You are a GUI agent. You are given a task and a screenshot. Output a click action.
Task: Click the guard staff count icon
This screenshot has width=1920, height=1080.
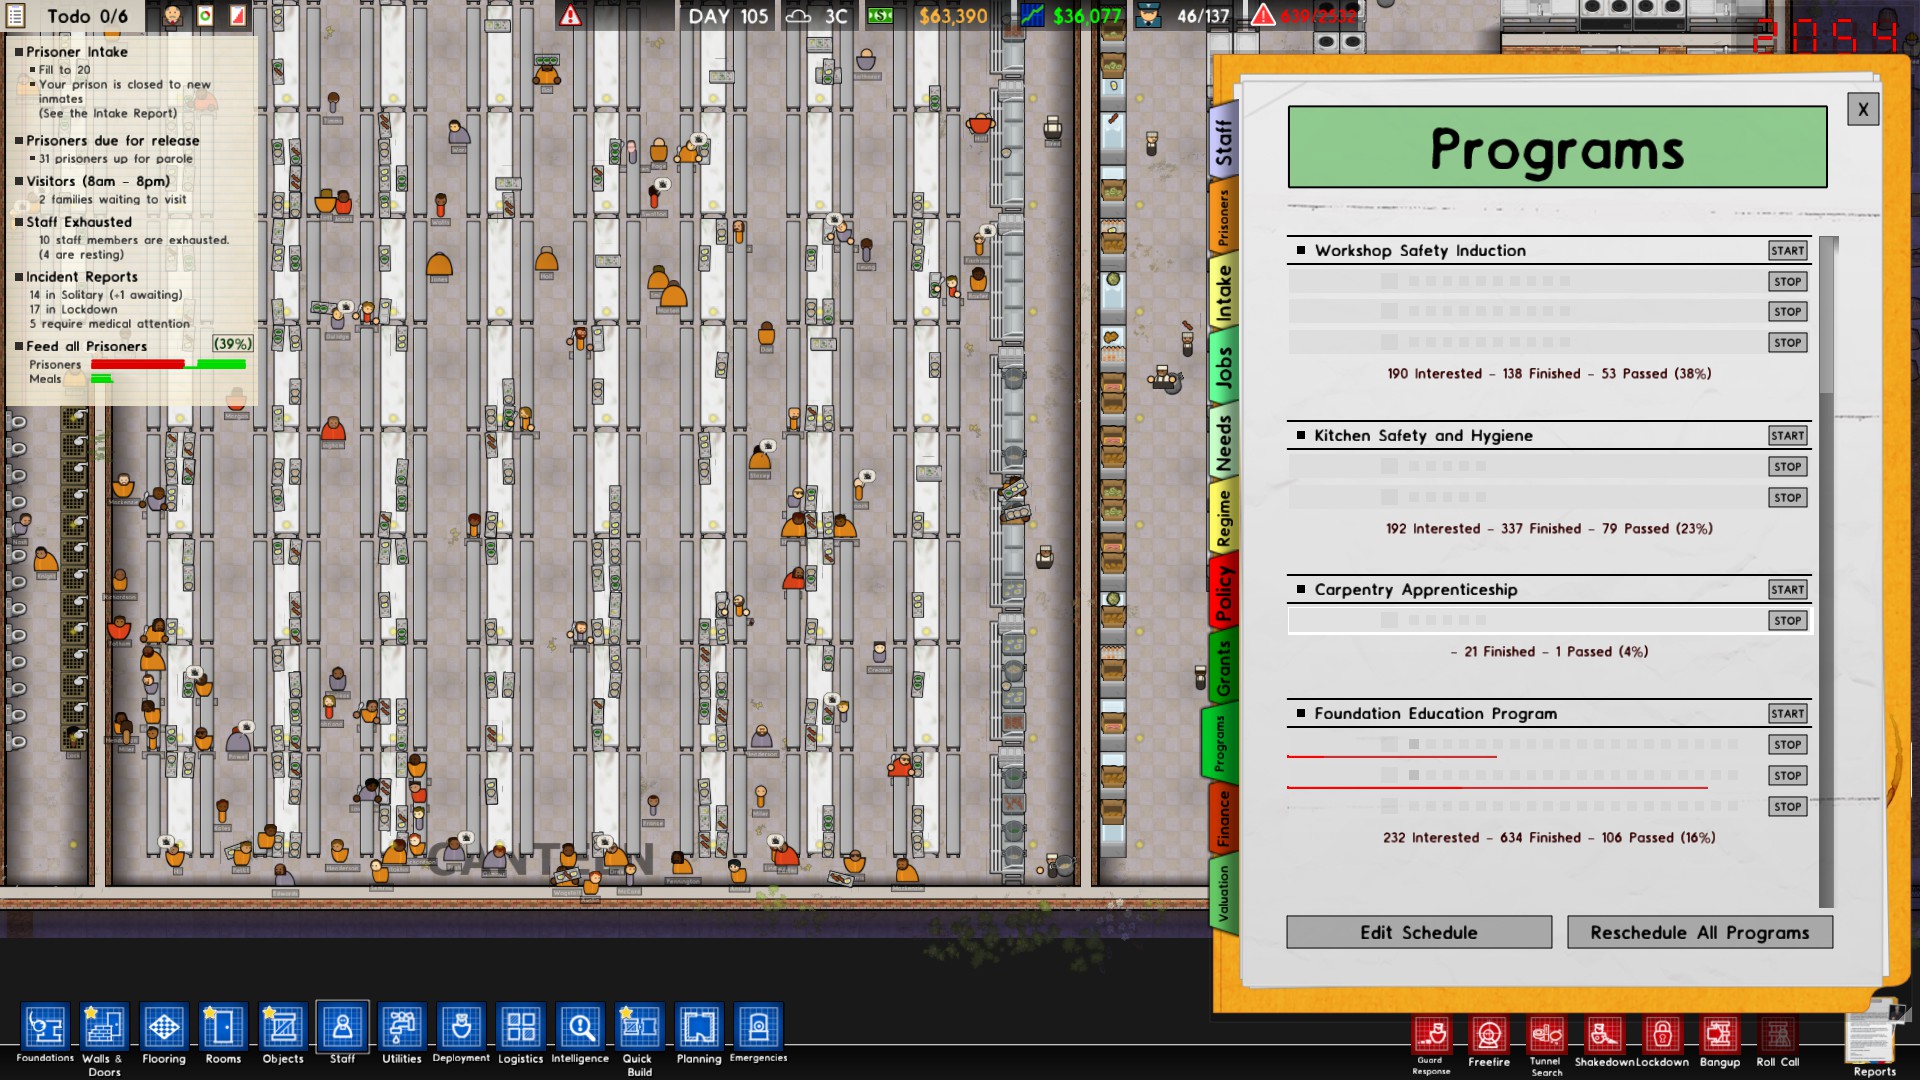[x=1149, y=16]
